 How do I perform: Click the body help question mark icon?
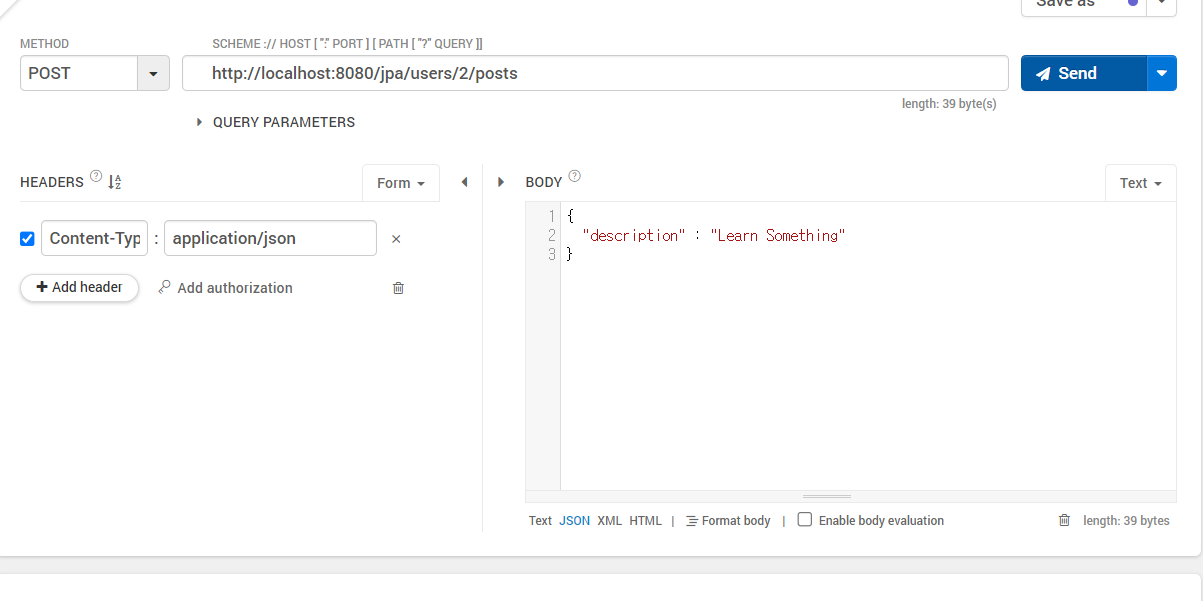[574, 177]
